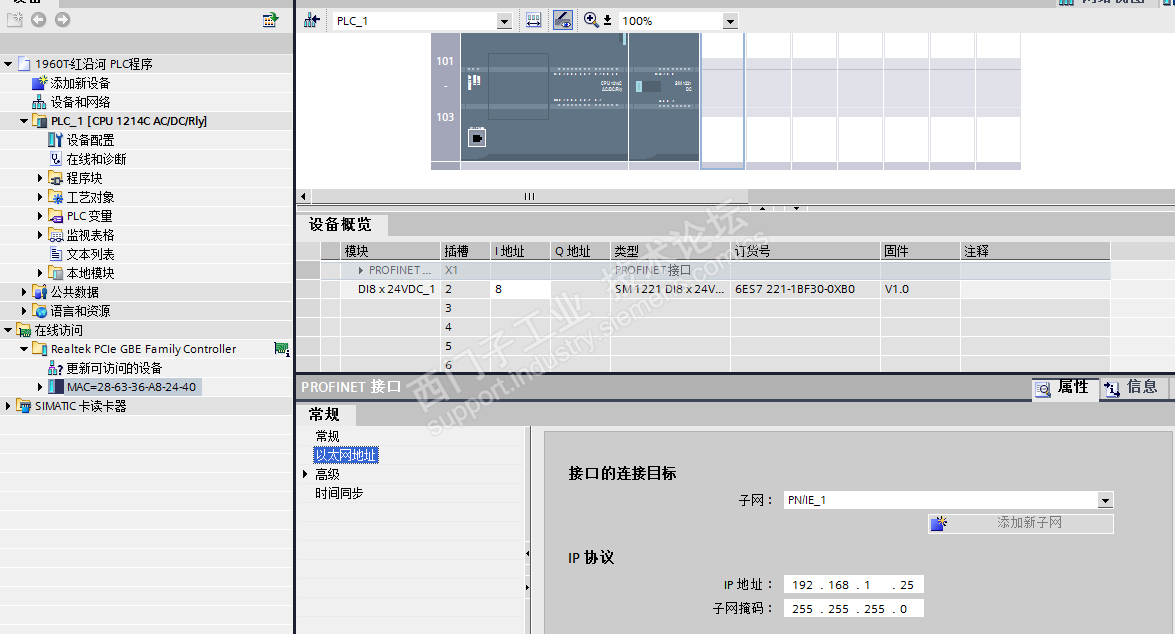
Task: Open the PLC_1 device selection dropdown
Action: tap(504, 22)
